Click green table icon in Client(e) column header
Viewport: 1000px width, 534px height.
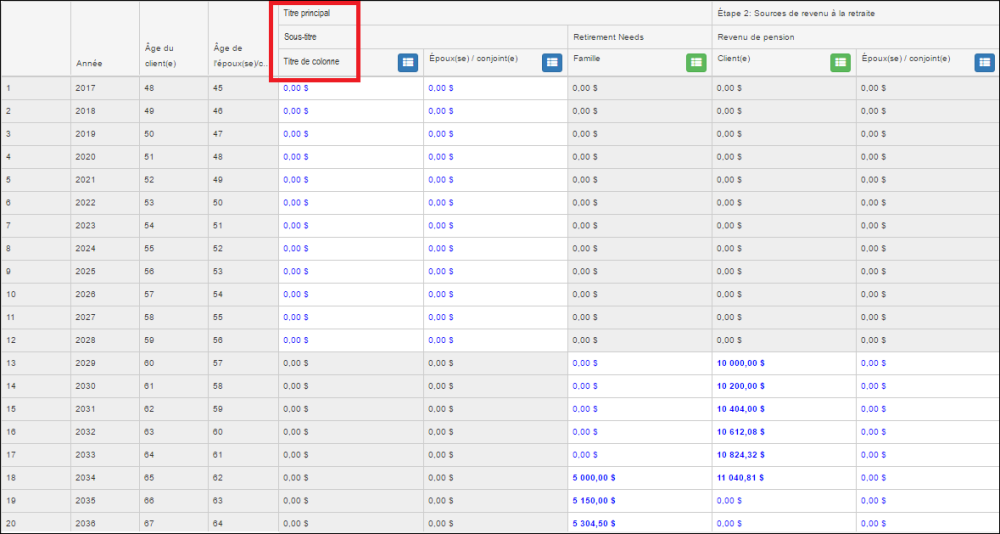841,63
